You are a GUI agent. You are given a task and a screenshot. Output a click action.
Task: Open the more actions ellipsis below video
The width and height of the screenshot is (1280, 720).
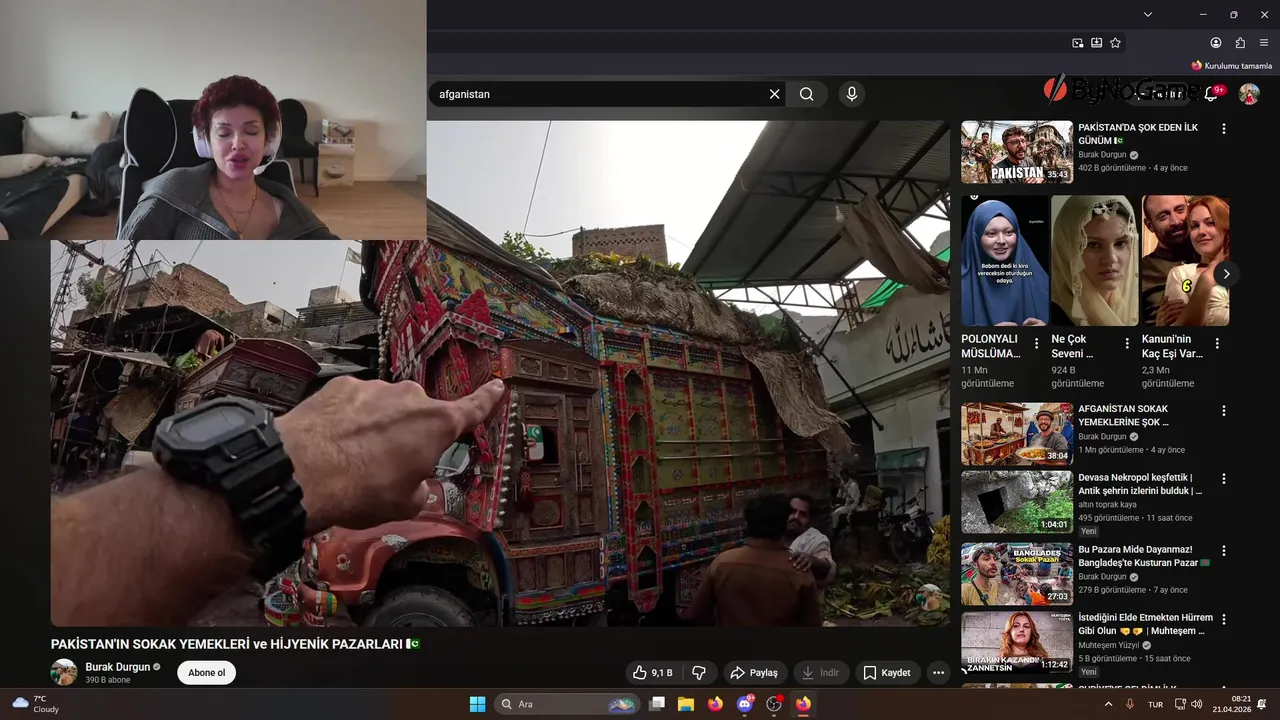(938, 673)
